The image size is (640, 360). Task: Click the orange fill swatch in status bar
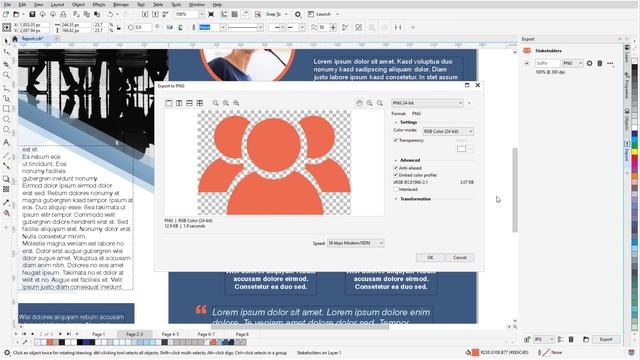coord(475,352)
